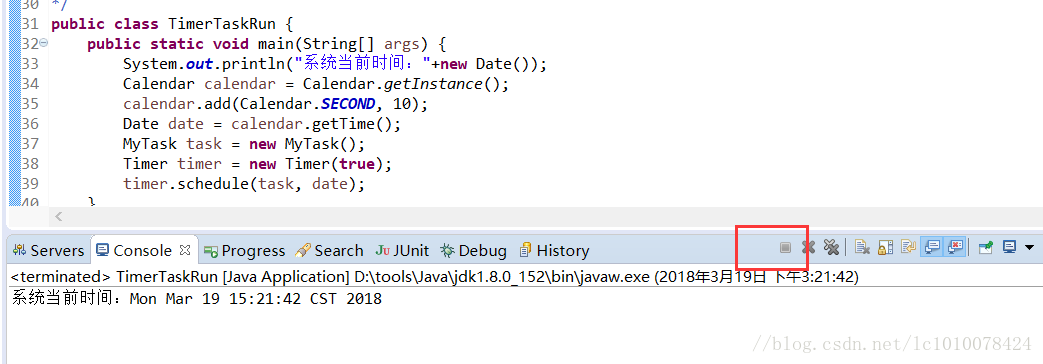
Task: Click the editor horizontal scrollbar left arrow
Action: point(59,216)
